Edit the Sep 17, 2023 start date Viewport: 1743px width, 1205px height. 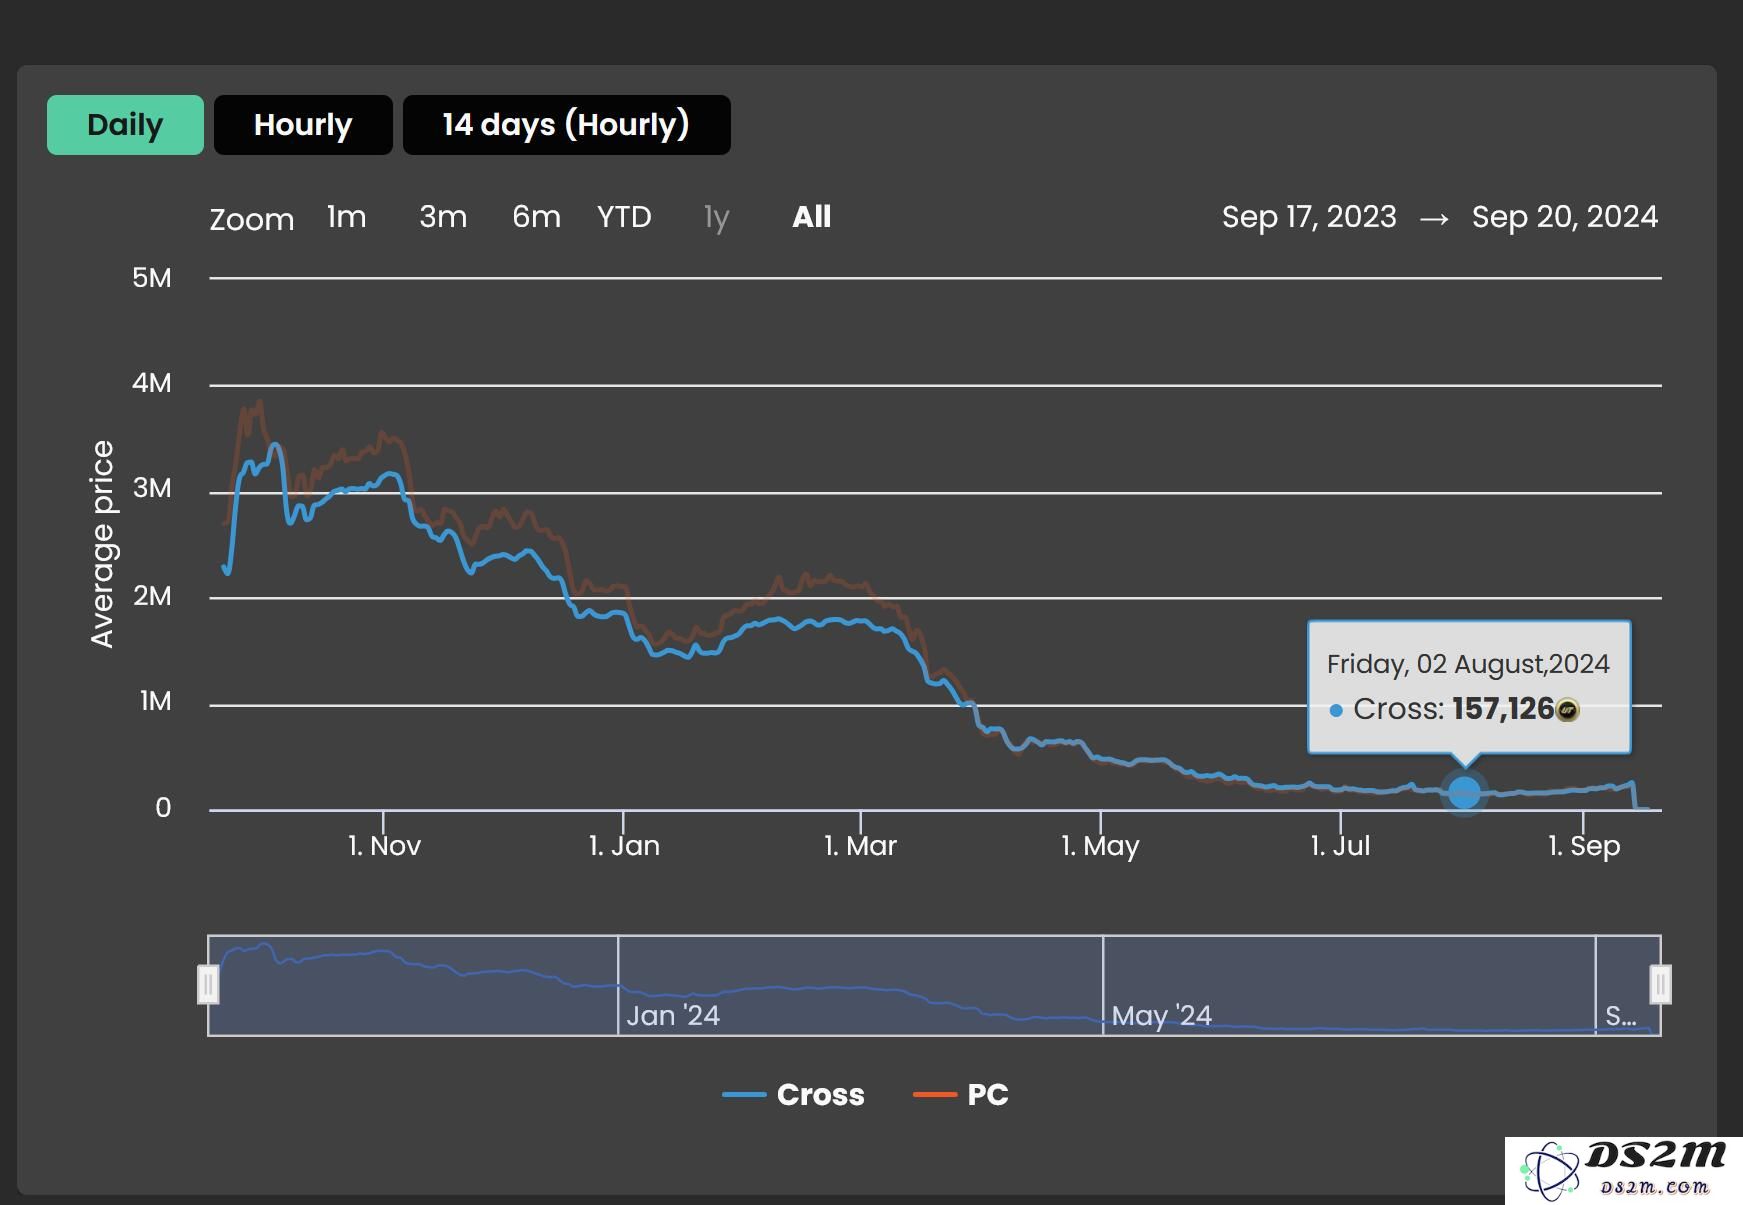(x=1309, y=217)
